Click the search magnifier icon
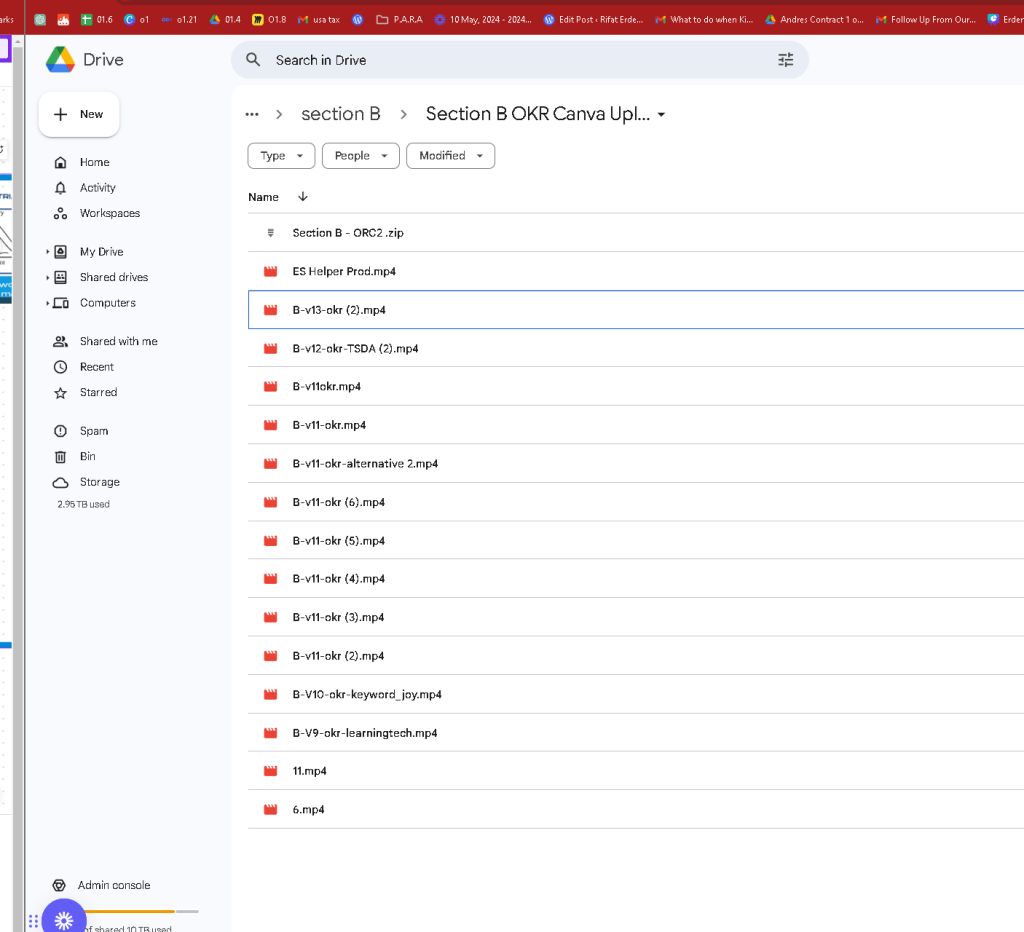Screen dimensions: 1024x932 [x=253, y=60]
